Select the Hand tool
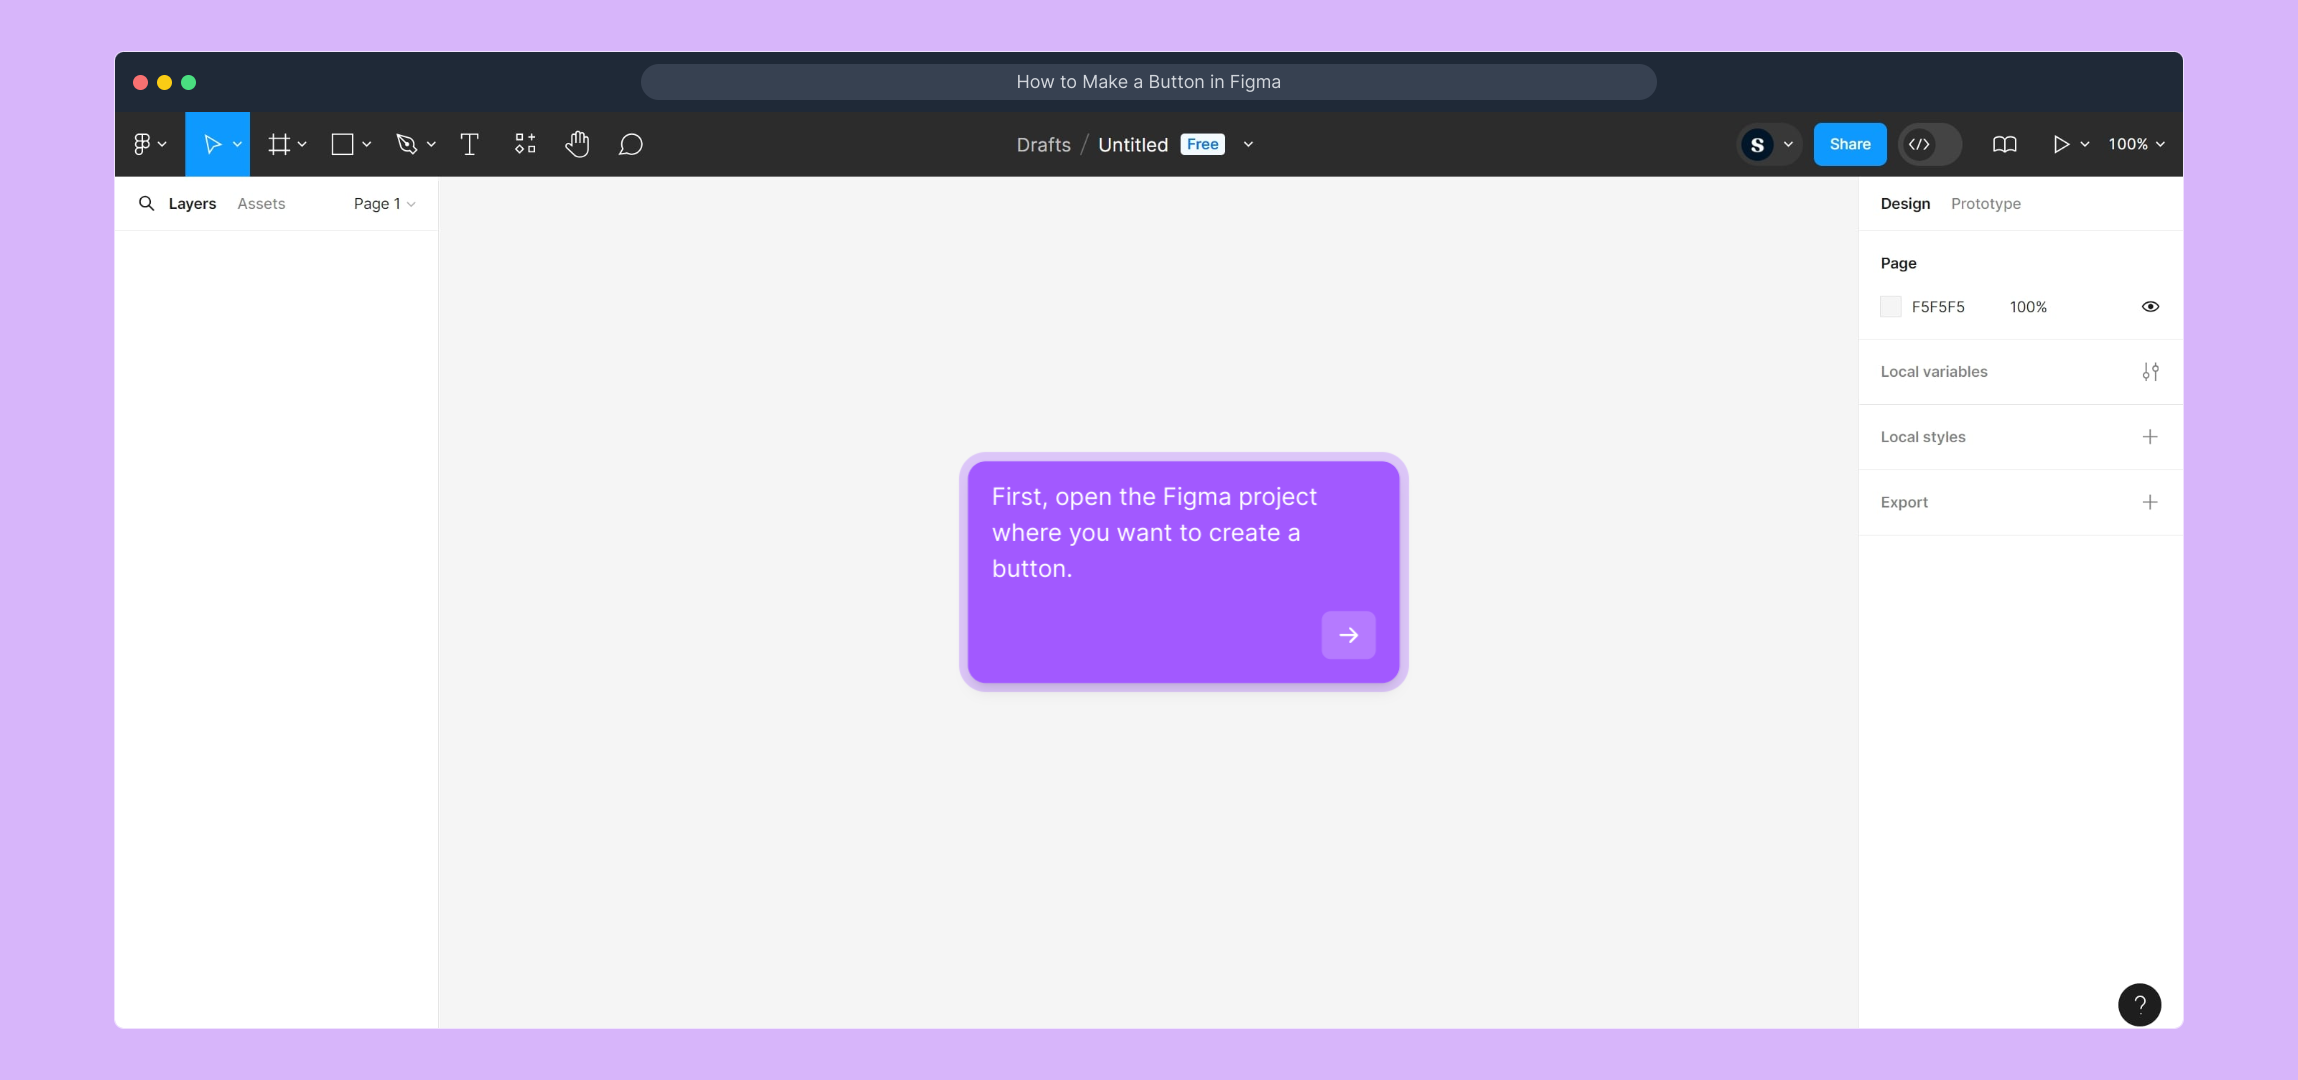 [577, 144]
